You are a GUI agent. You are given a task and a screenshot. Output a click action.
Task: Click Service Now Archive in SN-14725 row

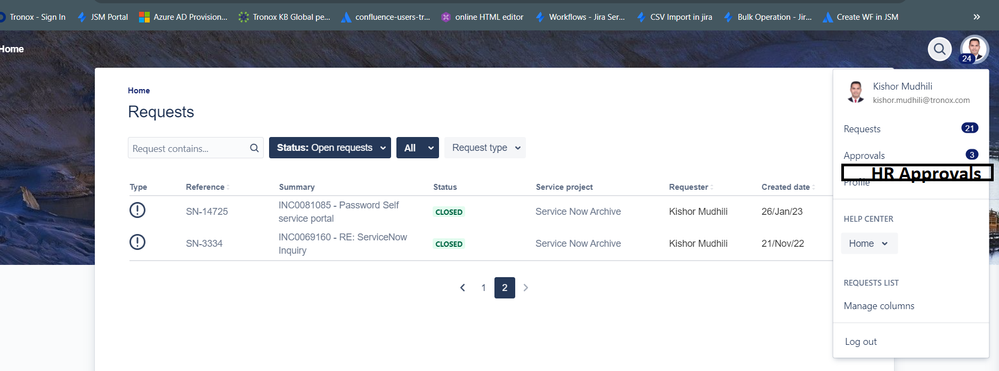coord(578,212)
